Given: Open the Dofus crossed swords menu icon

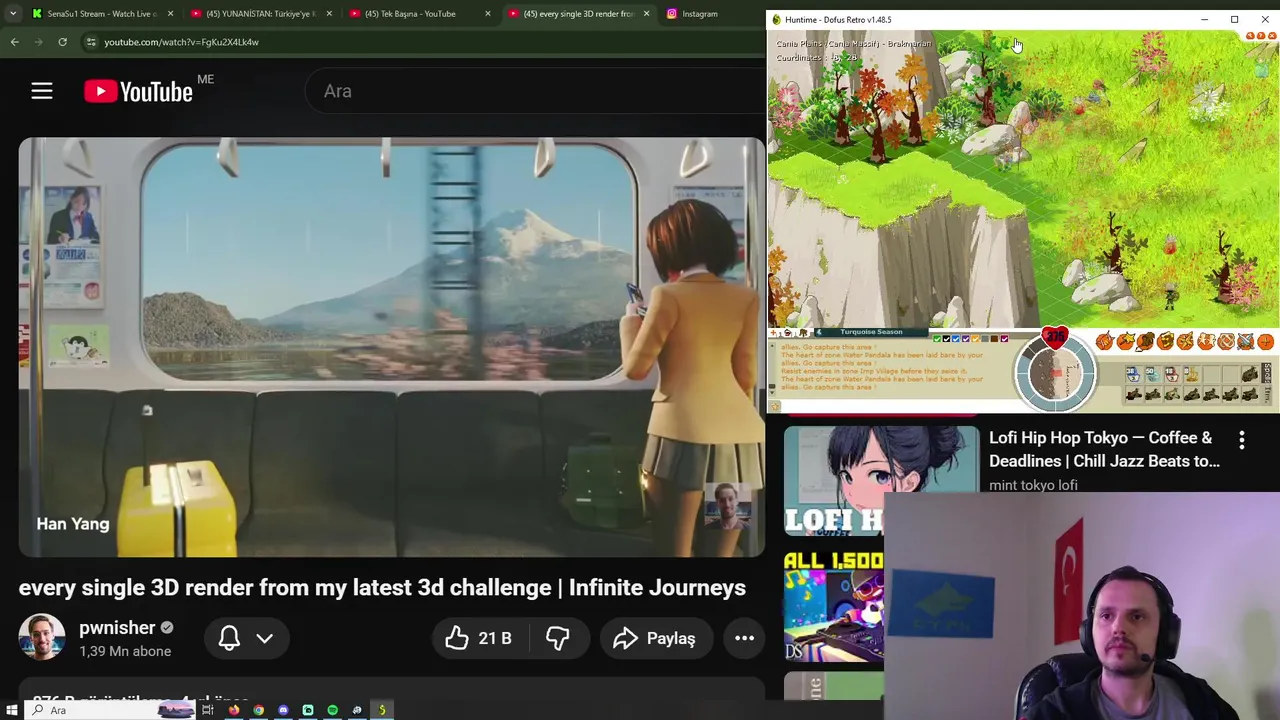Looking at the screenshot, I should tap(1245, 341).
